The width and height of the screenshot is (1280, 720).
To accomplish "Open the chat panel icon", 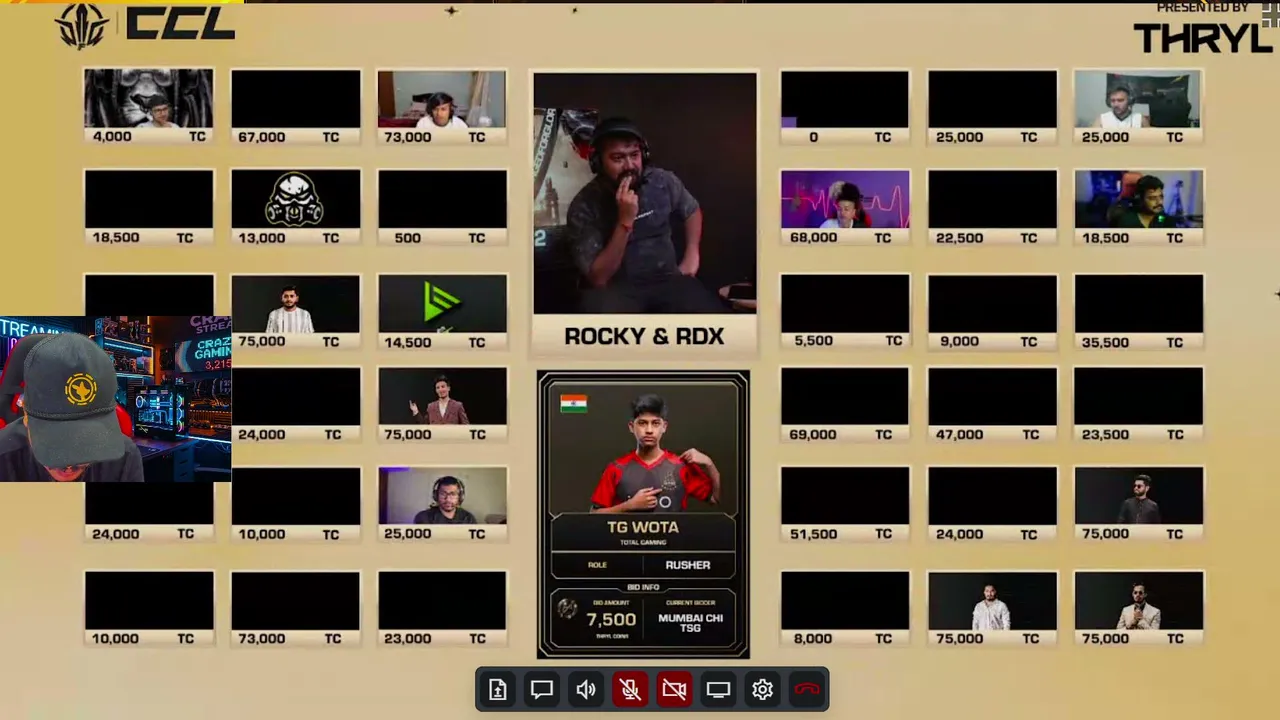I will click(x=542, y=690).
